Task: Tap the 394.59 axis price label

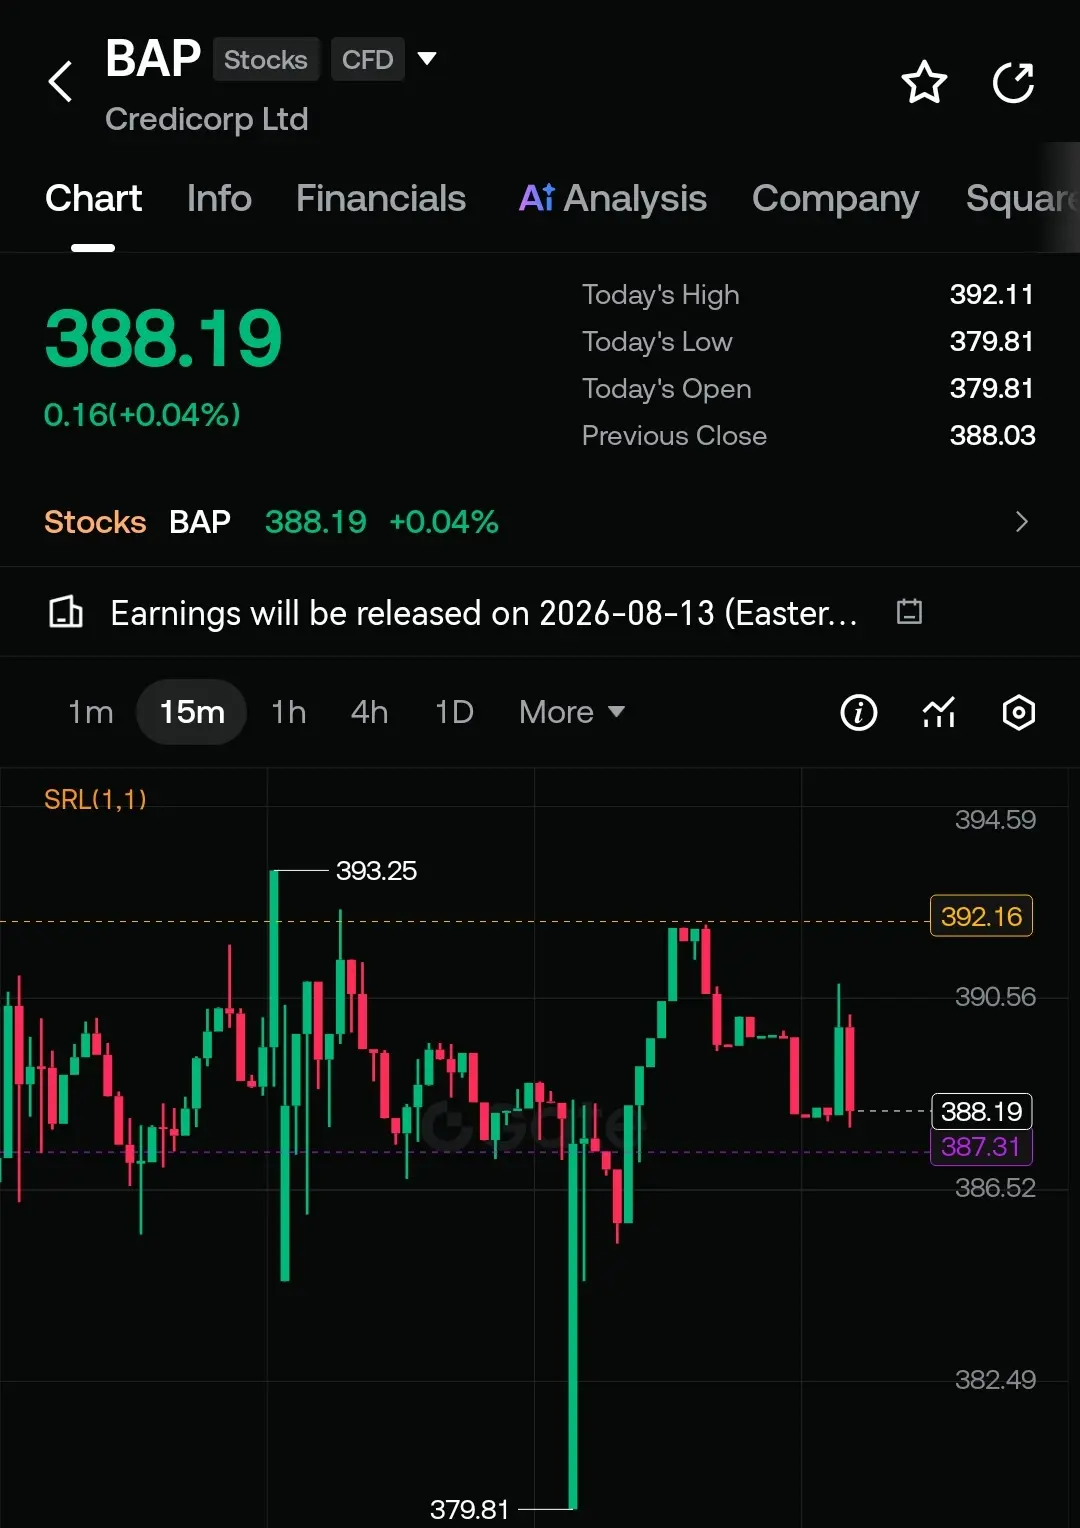Action: 995,820
